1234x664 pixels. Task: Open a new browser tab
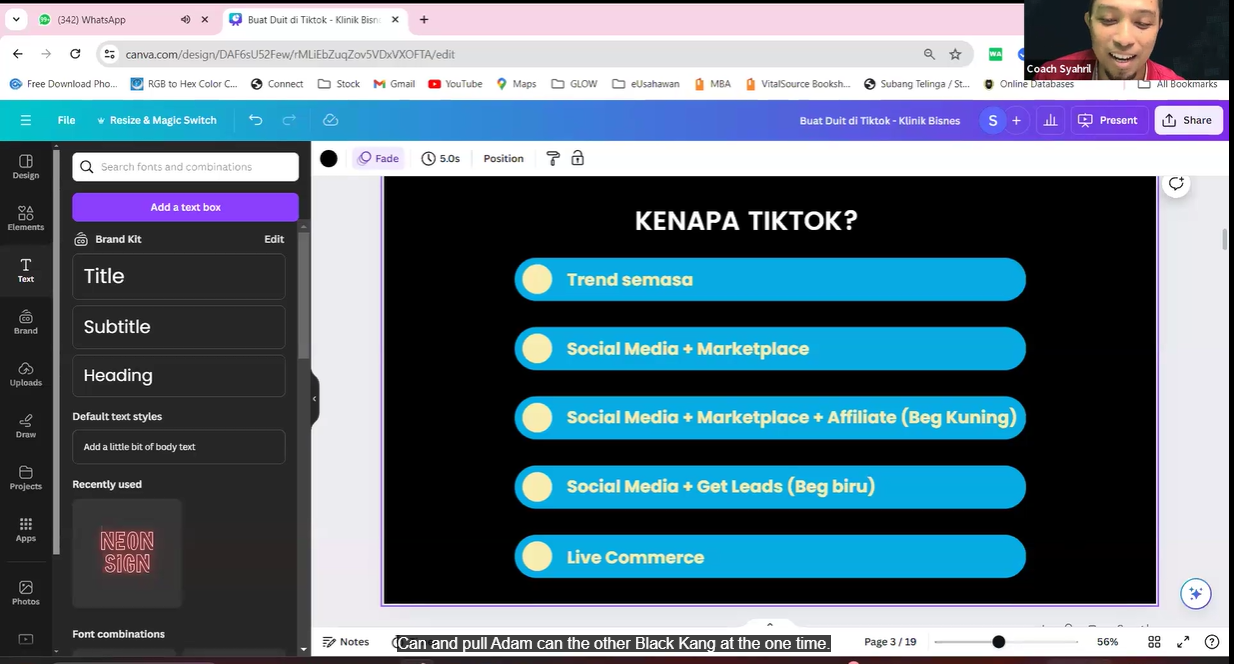[424, 20]
